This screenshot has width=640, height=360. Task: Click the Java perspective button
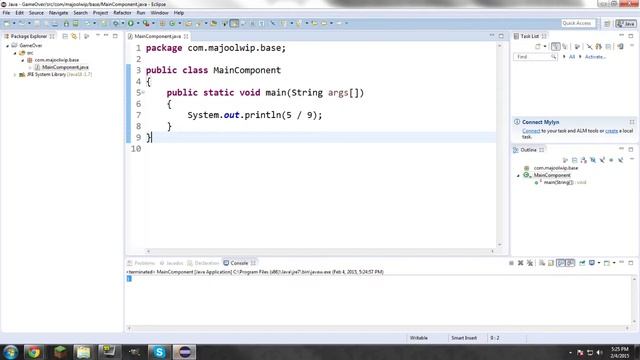pos(626,24)
